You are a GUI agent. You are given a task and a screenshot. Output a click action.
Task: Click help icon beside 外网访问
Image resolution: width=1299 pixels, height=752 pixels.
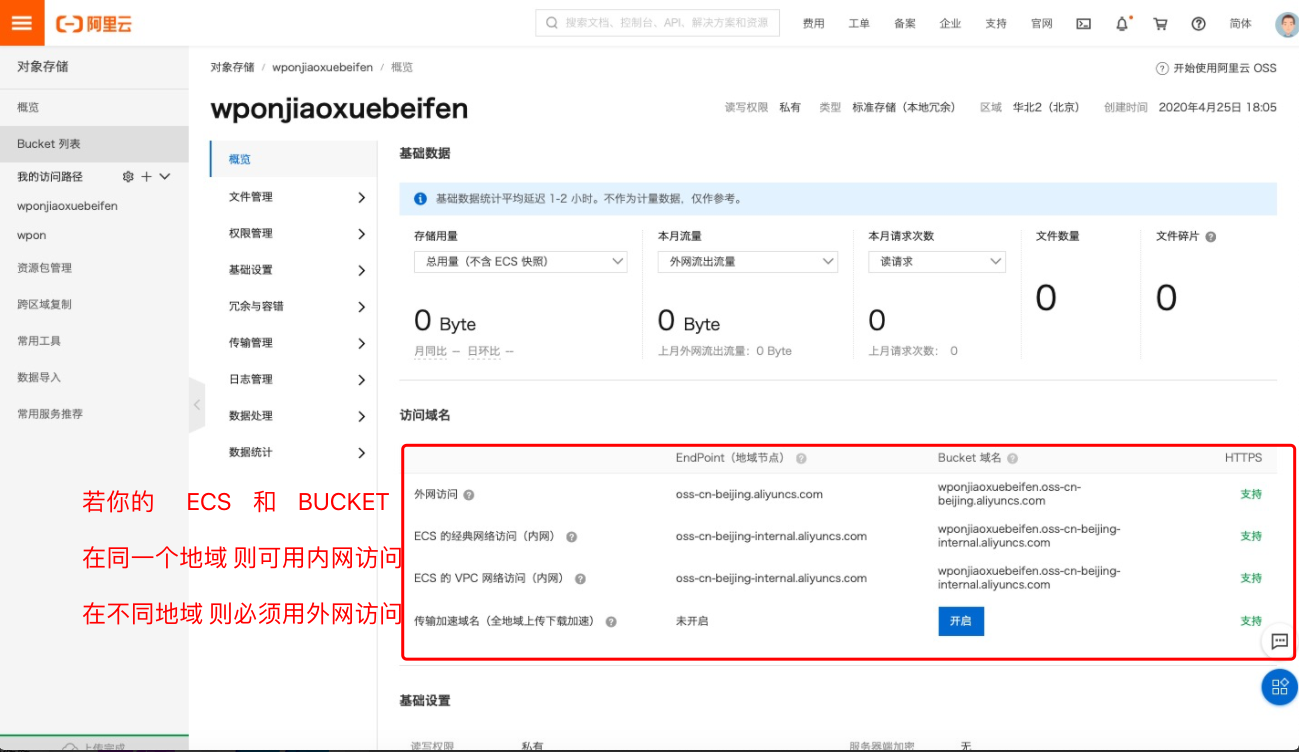(469, 495)
